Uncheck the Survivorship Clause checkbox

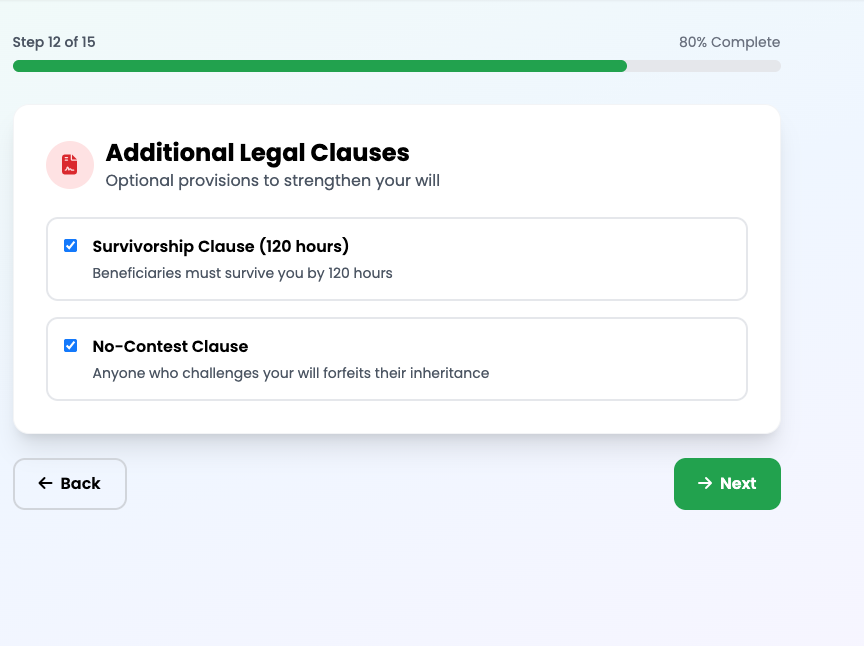coord(71,246)
